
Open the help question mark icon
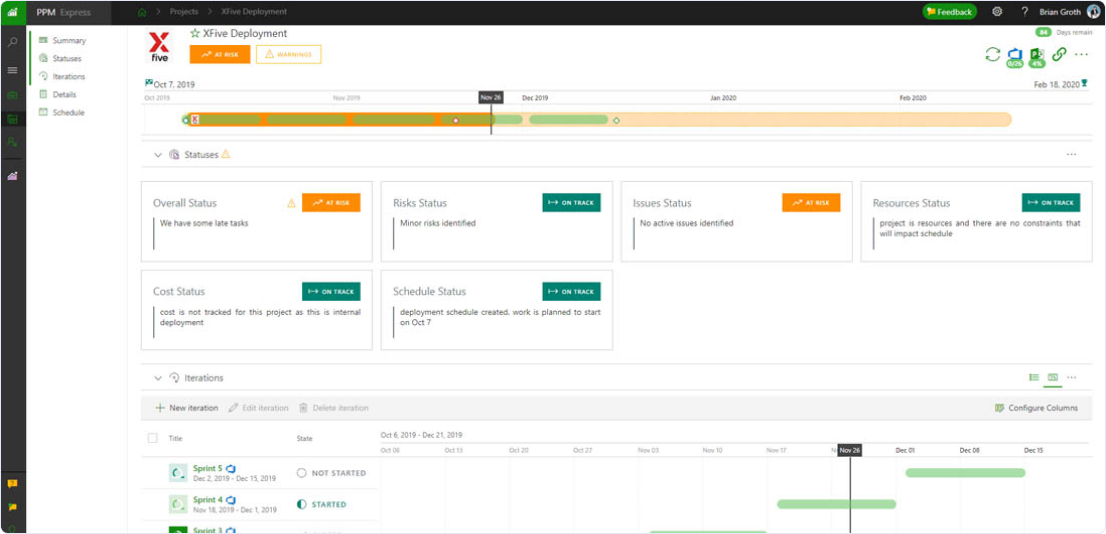click(x=1024, y=12)
